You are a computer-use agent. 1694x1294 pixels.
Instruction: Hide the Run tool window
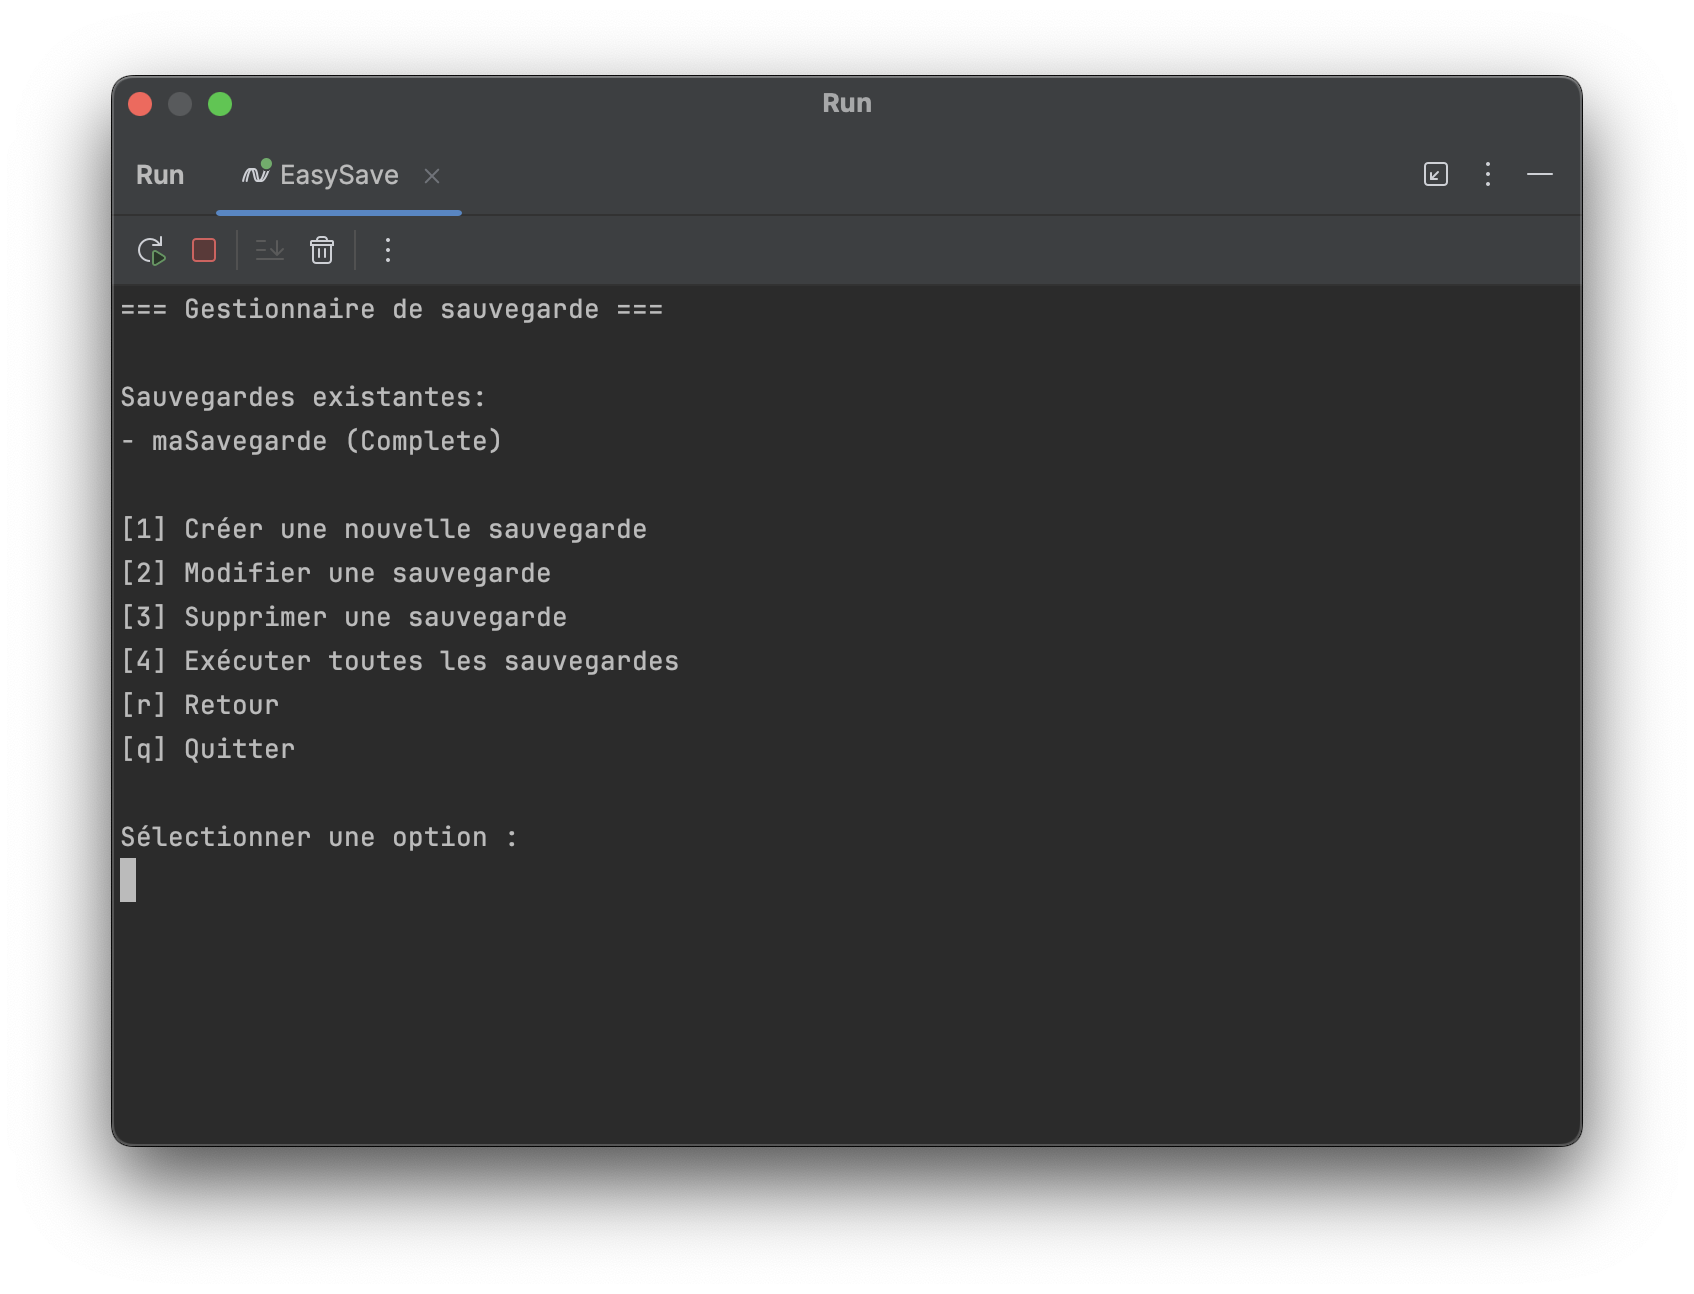1541,175
